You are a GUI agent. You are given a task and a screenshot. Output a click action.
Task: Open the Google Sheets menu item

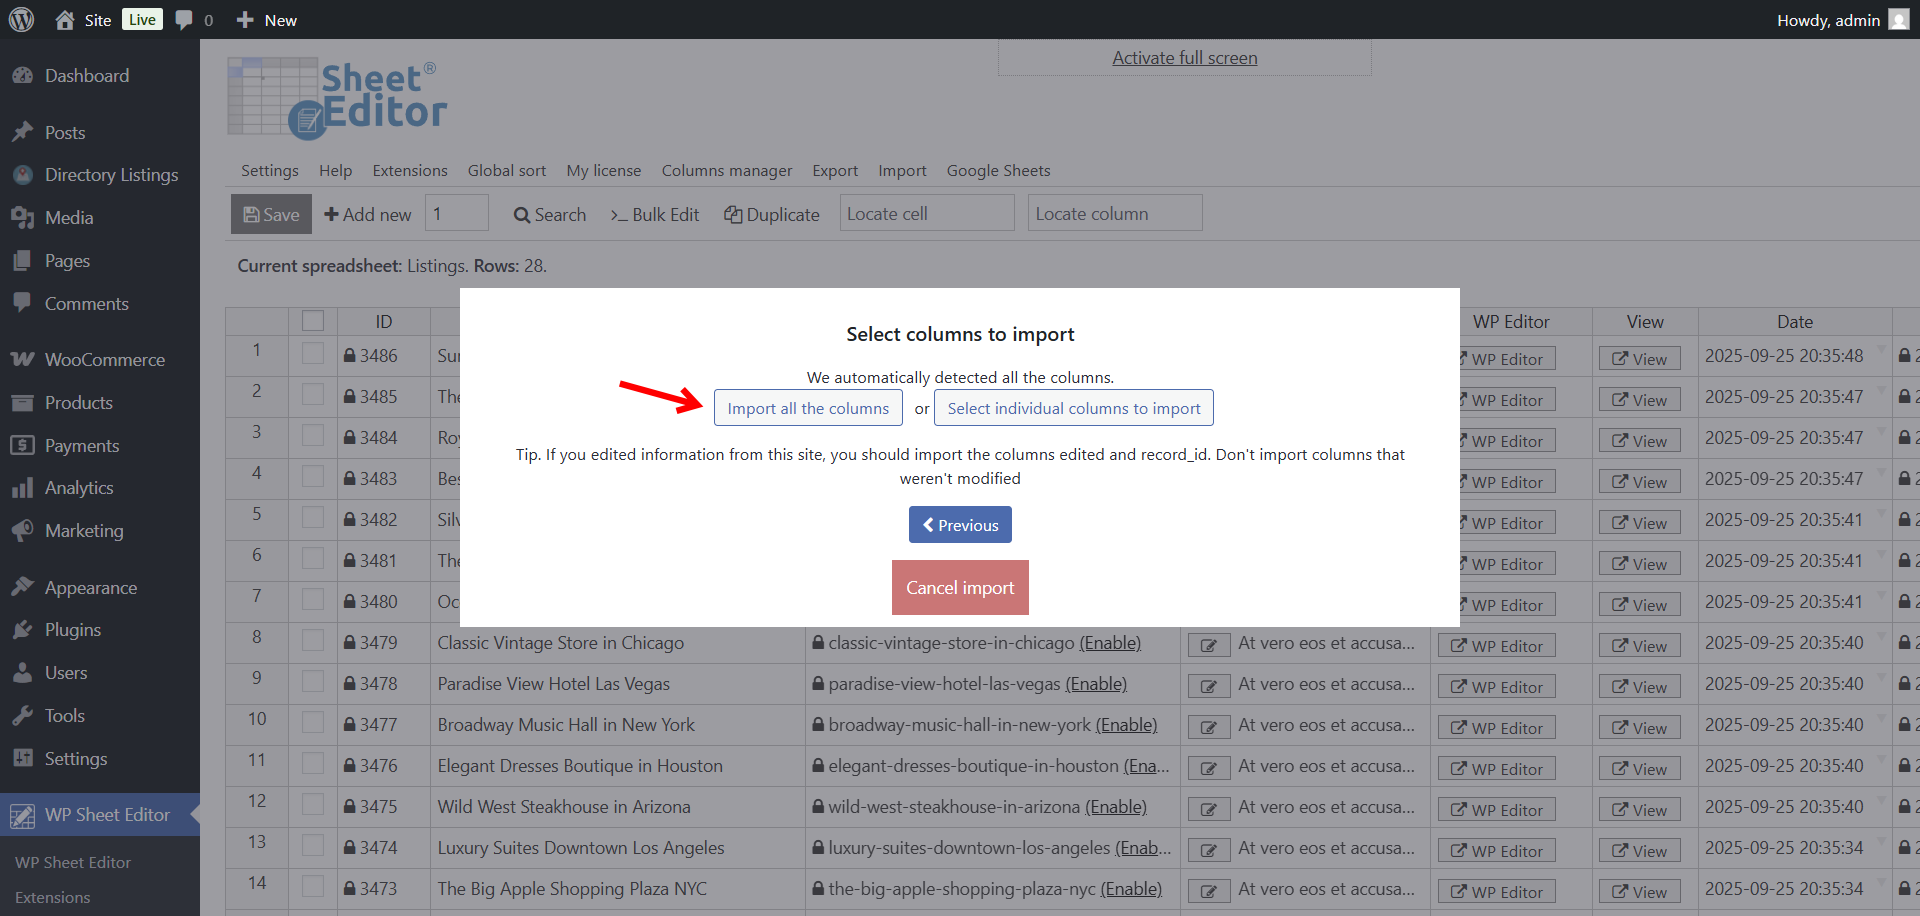[x=998, y=171]
